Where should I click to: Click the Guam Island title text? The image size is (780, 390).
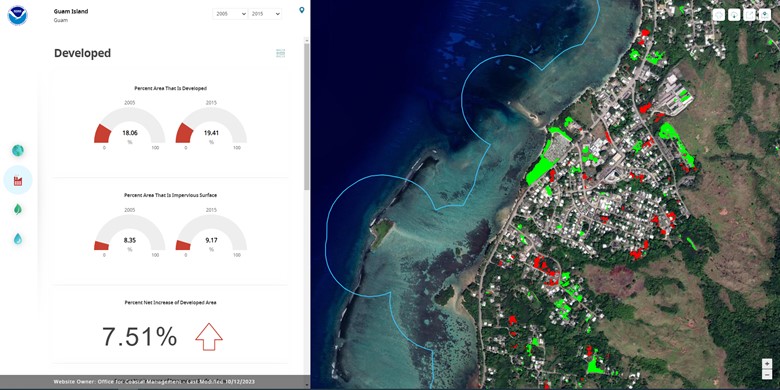click(71, 11)
